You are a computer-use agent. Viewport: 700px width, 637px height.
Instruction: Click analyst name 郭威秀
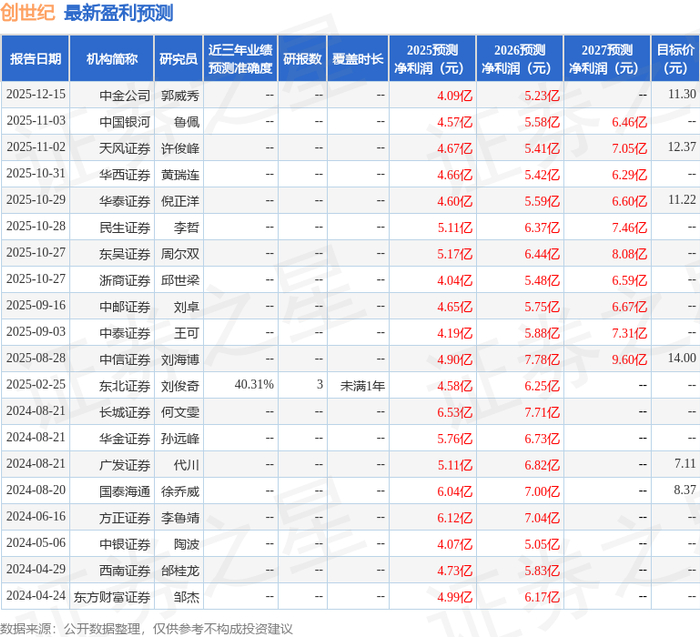(x=180, y=96)
